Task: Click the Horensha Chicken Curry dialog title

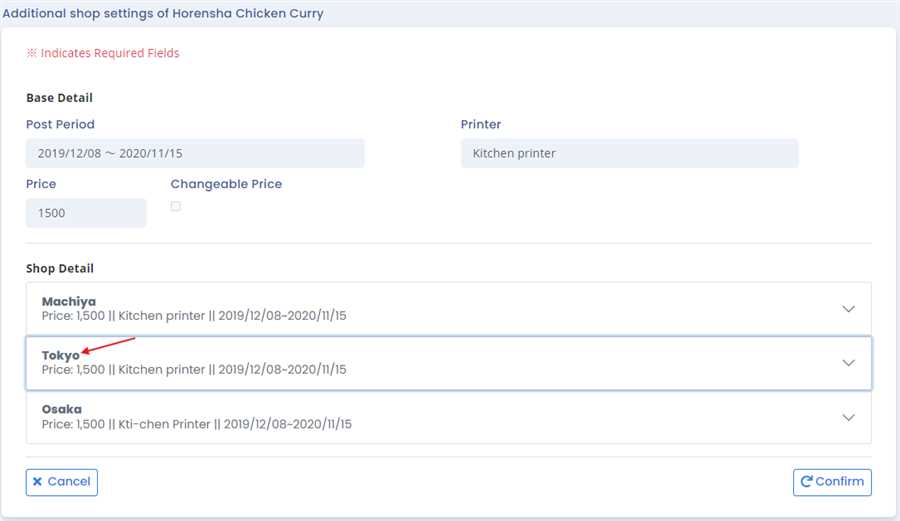Action: [163, 14]
